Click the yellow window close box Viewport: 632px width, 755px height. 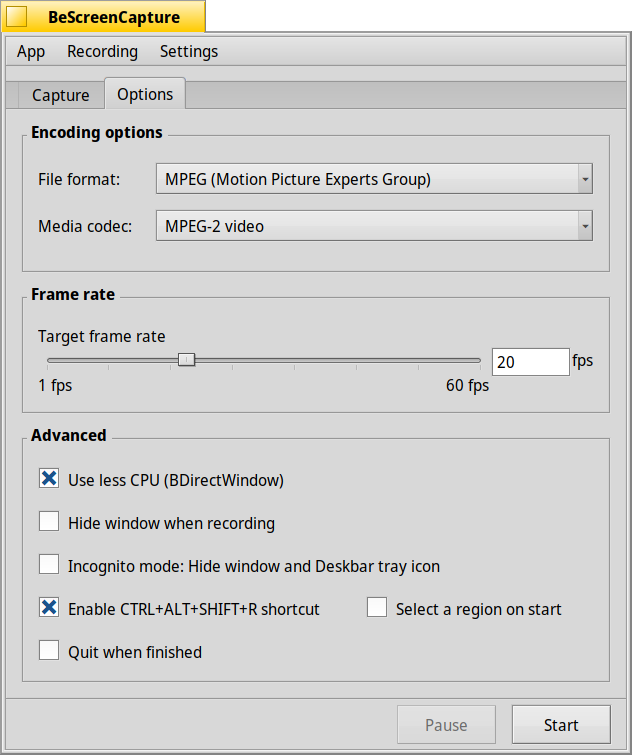tap(16, 17)
